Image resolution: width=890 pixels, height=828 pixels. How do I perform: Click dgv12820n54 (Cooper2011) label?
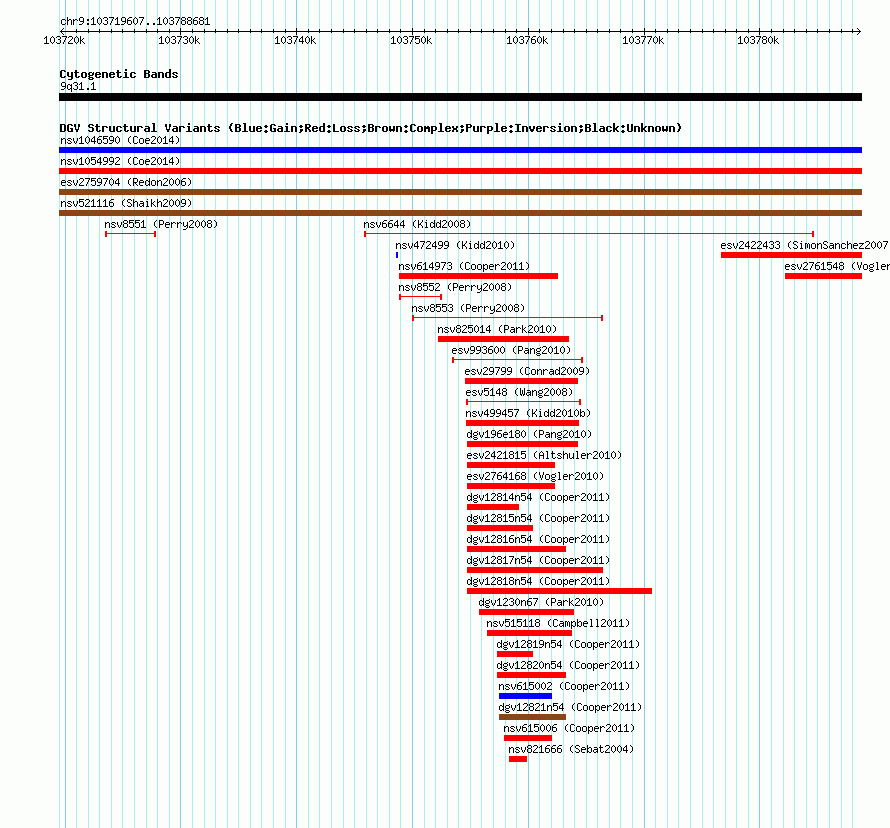(568, 665)
